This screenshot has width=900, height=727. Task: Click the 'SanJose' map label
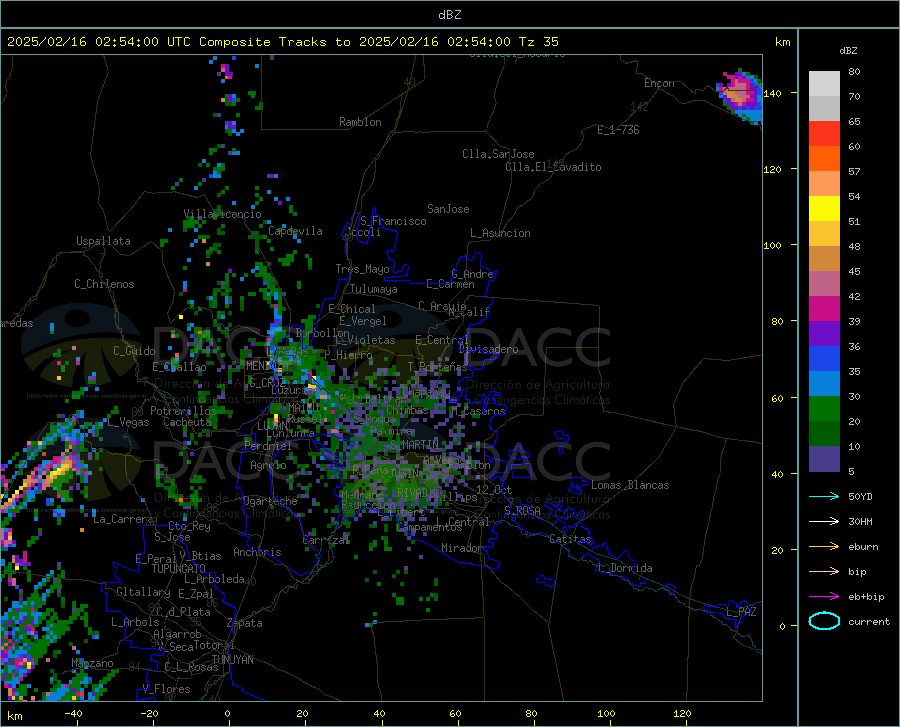(x=448, y=209)
